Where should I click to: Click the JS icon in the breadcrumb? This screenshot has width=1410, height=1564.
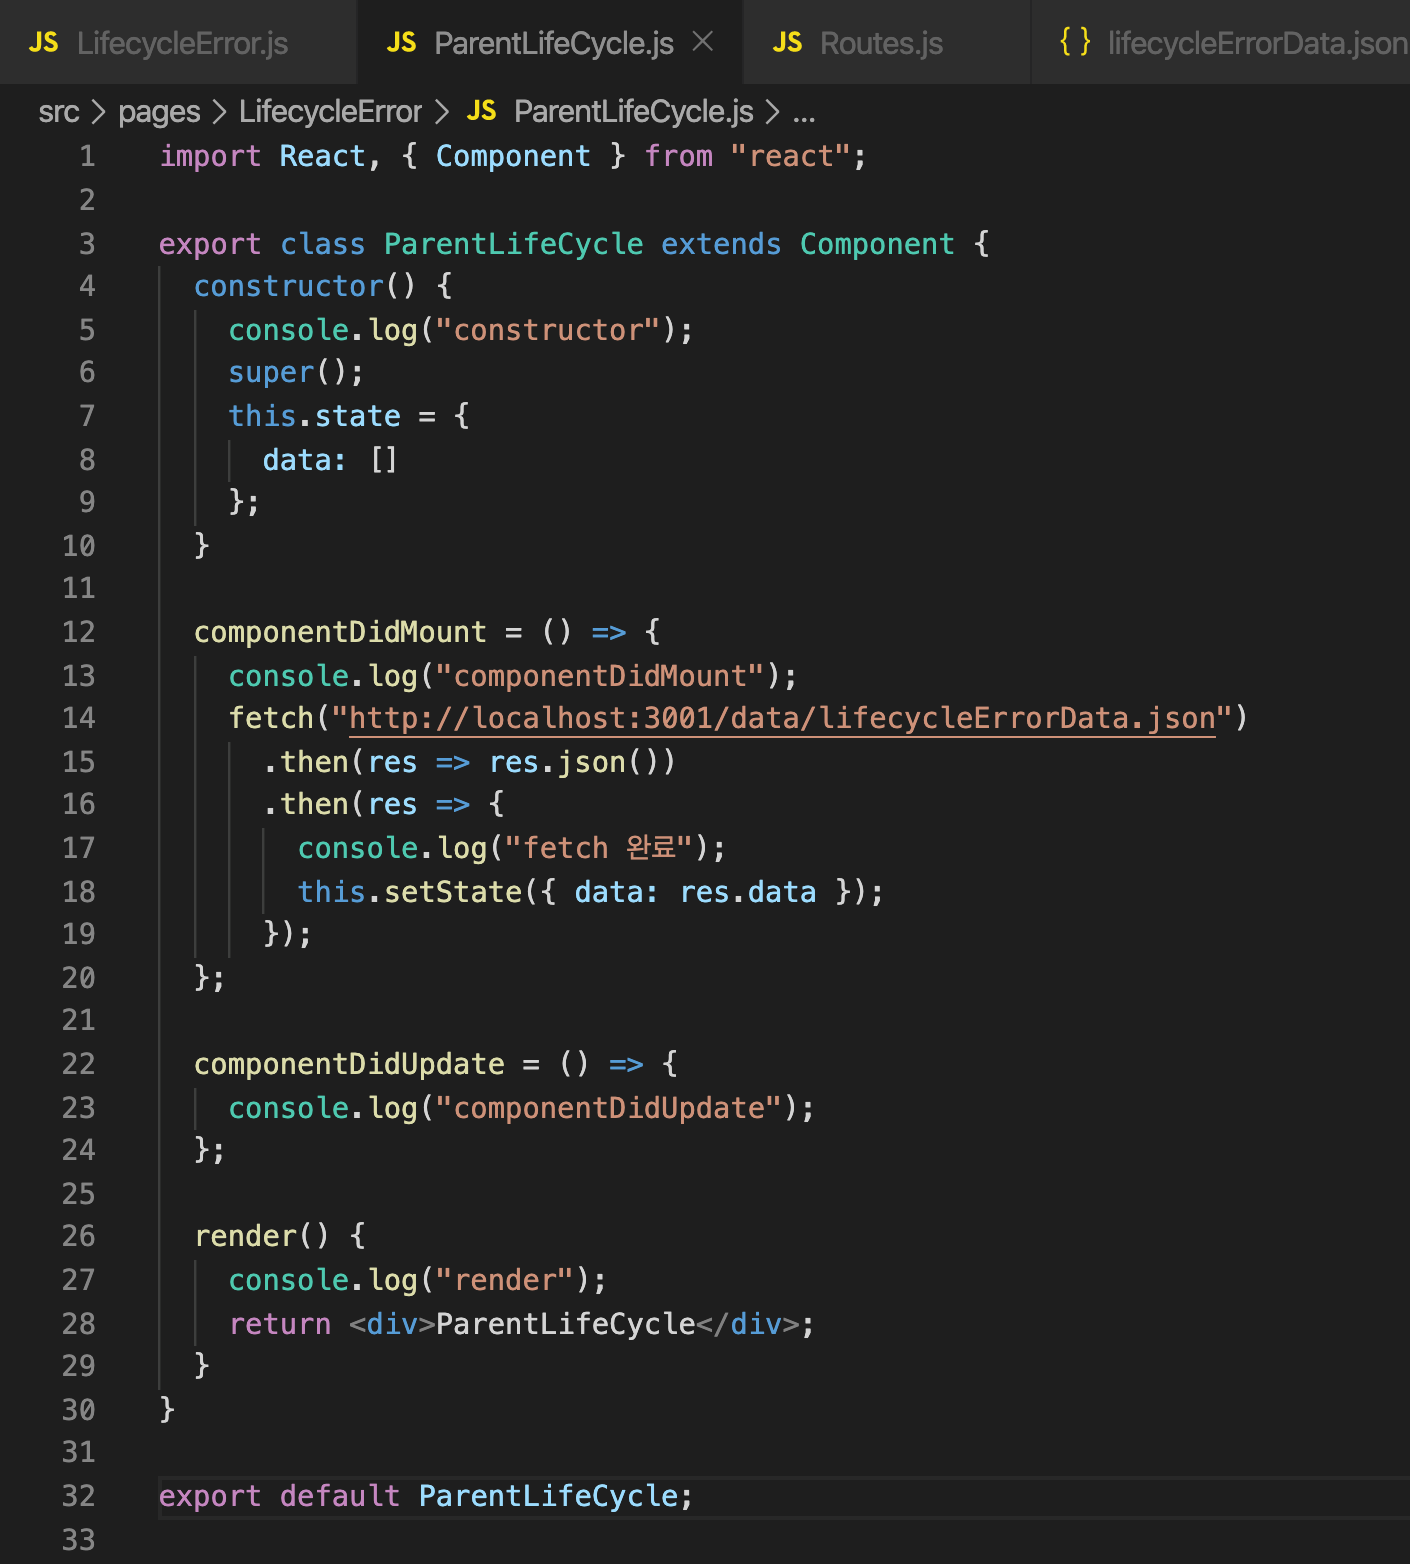(x=481, y=111)
